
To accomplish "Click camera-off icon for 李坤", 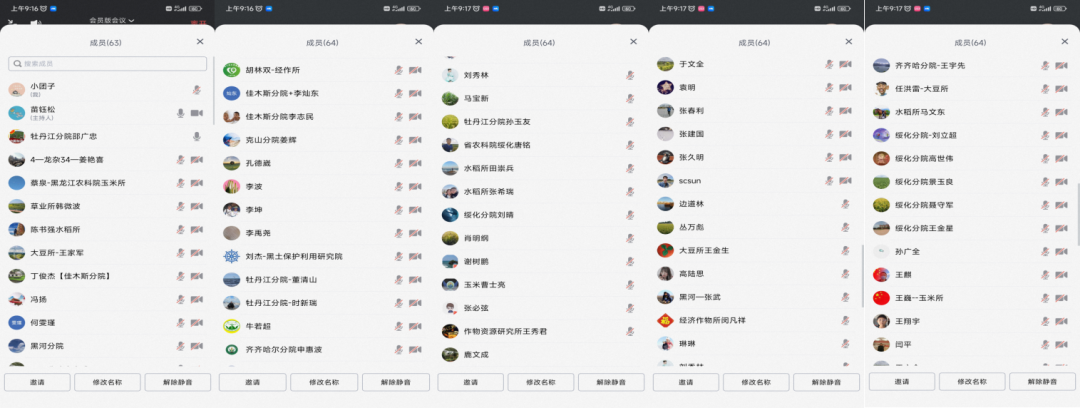I will [415, 210].
